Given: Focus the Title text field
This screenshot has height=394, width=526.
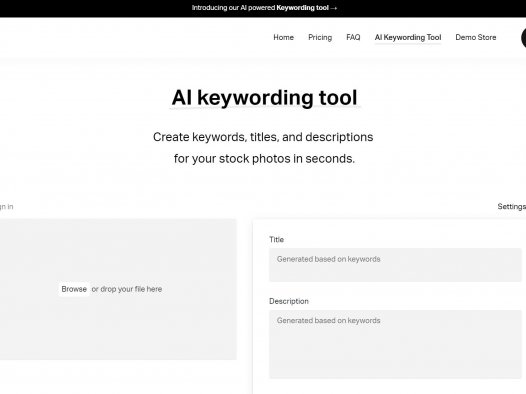Looking at the screenshot, I should 395,265.
